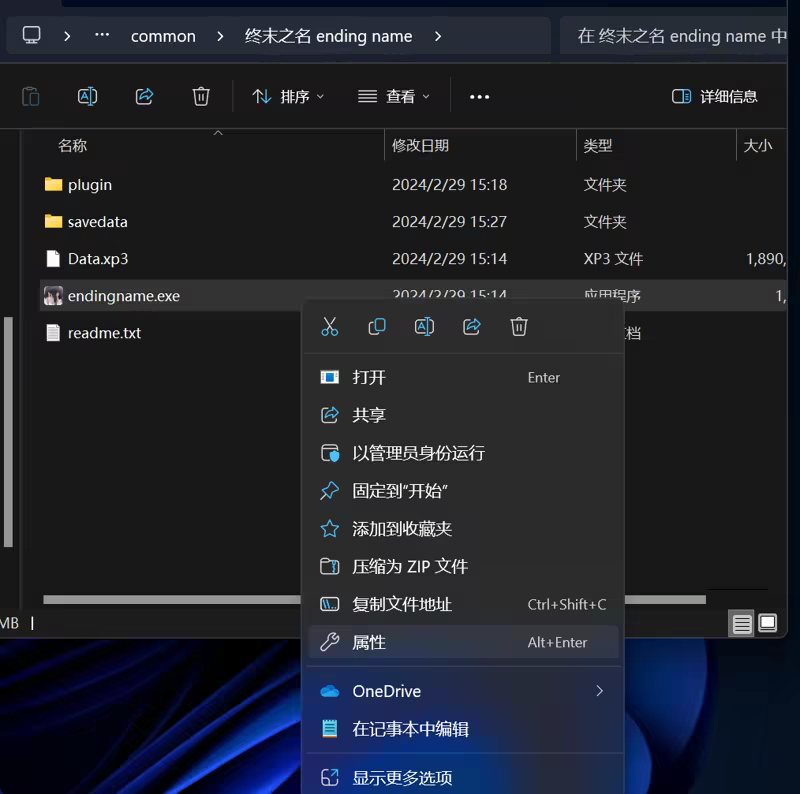Click the Copy icon in context menu
The image size is (800, 794).
point(377,326)
